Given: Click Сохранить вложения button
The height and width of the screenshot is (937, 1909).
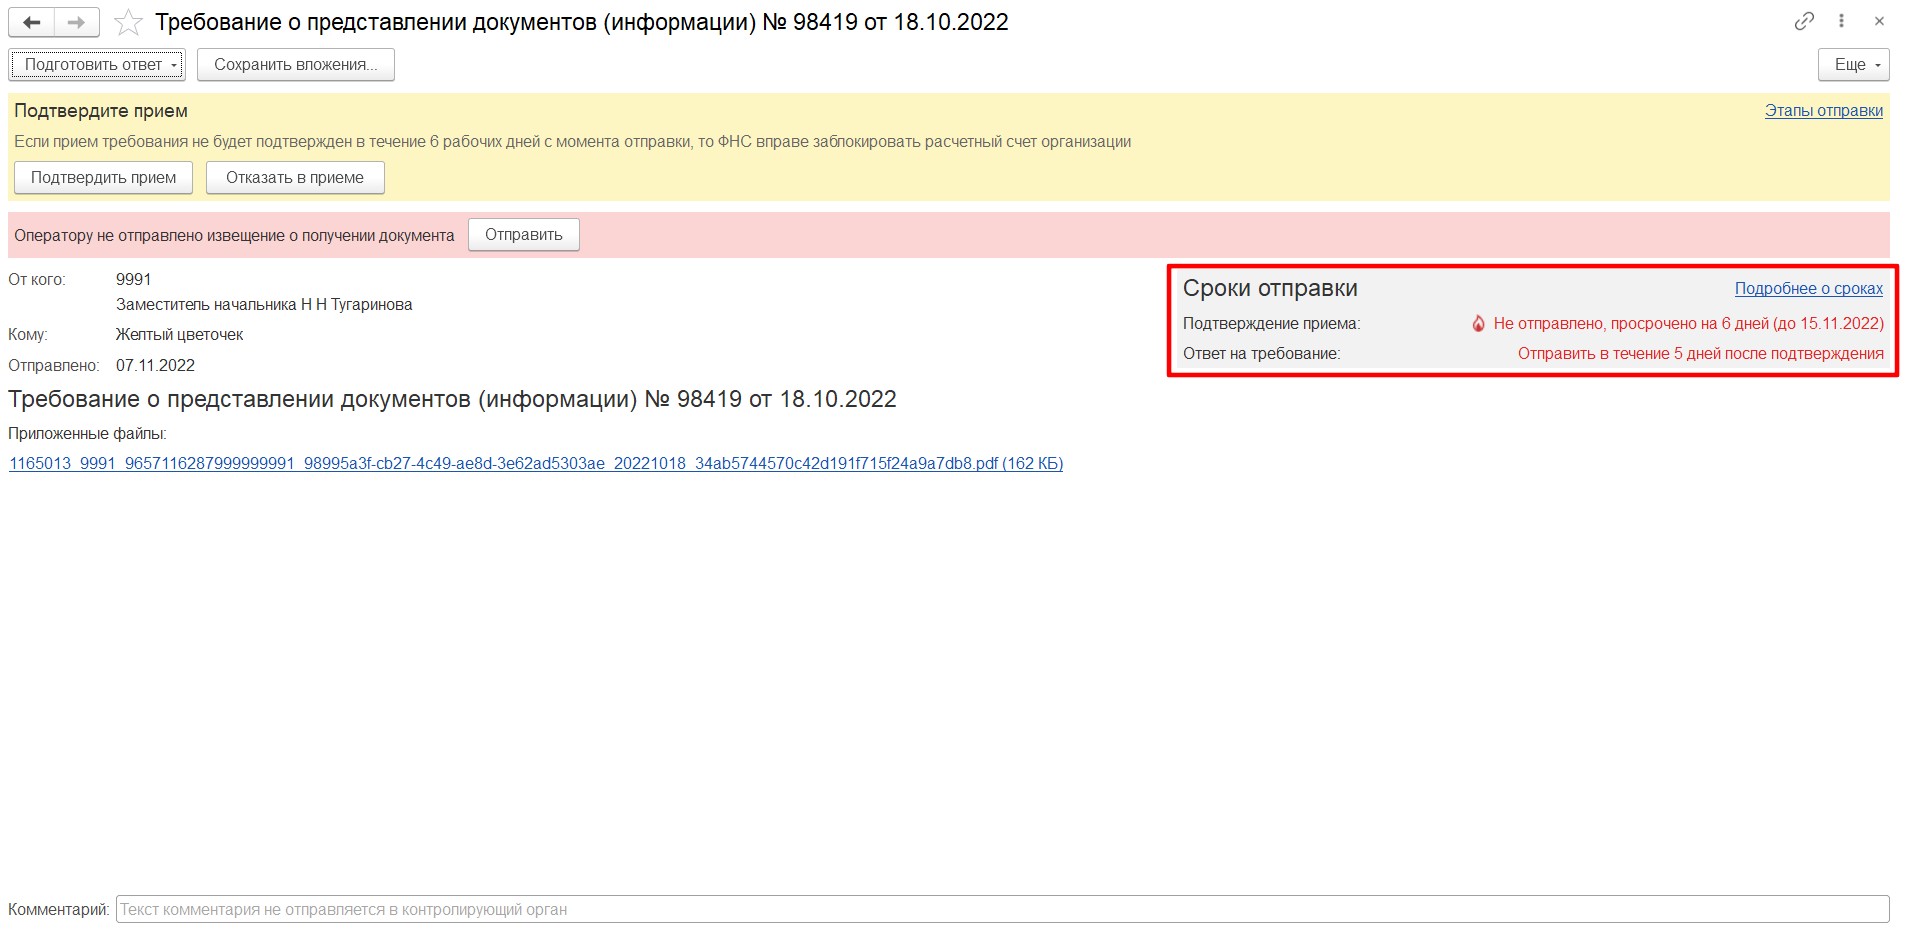Looking at the screenshot, I should 296,65.
